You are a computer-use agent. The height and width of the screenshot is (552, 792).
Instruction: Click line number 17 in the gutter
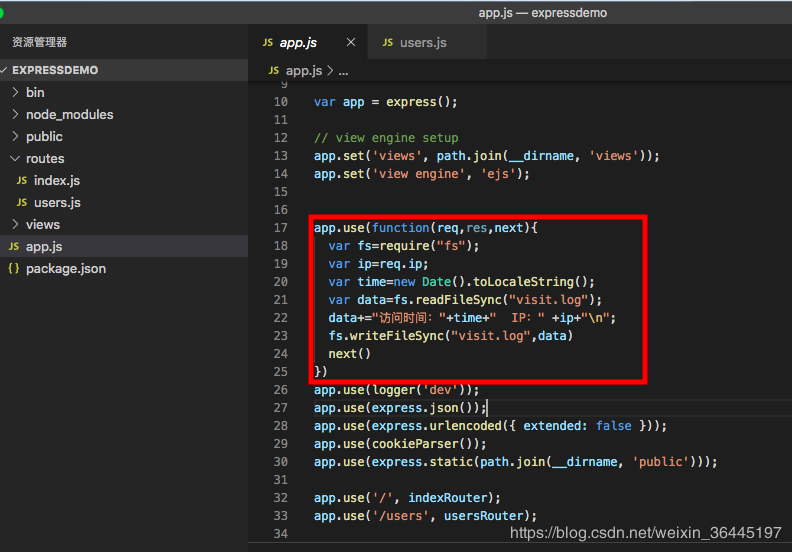pos(281,228)
